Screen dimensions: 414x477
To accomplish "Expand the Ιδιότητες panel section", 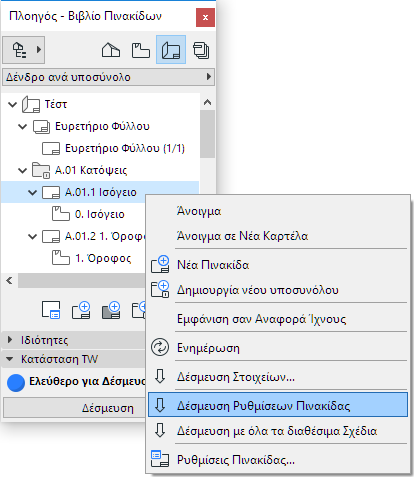I will click(10, 340).
